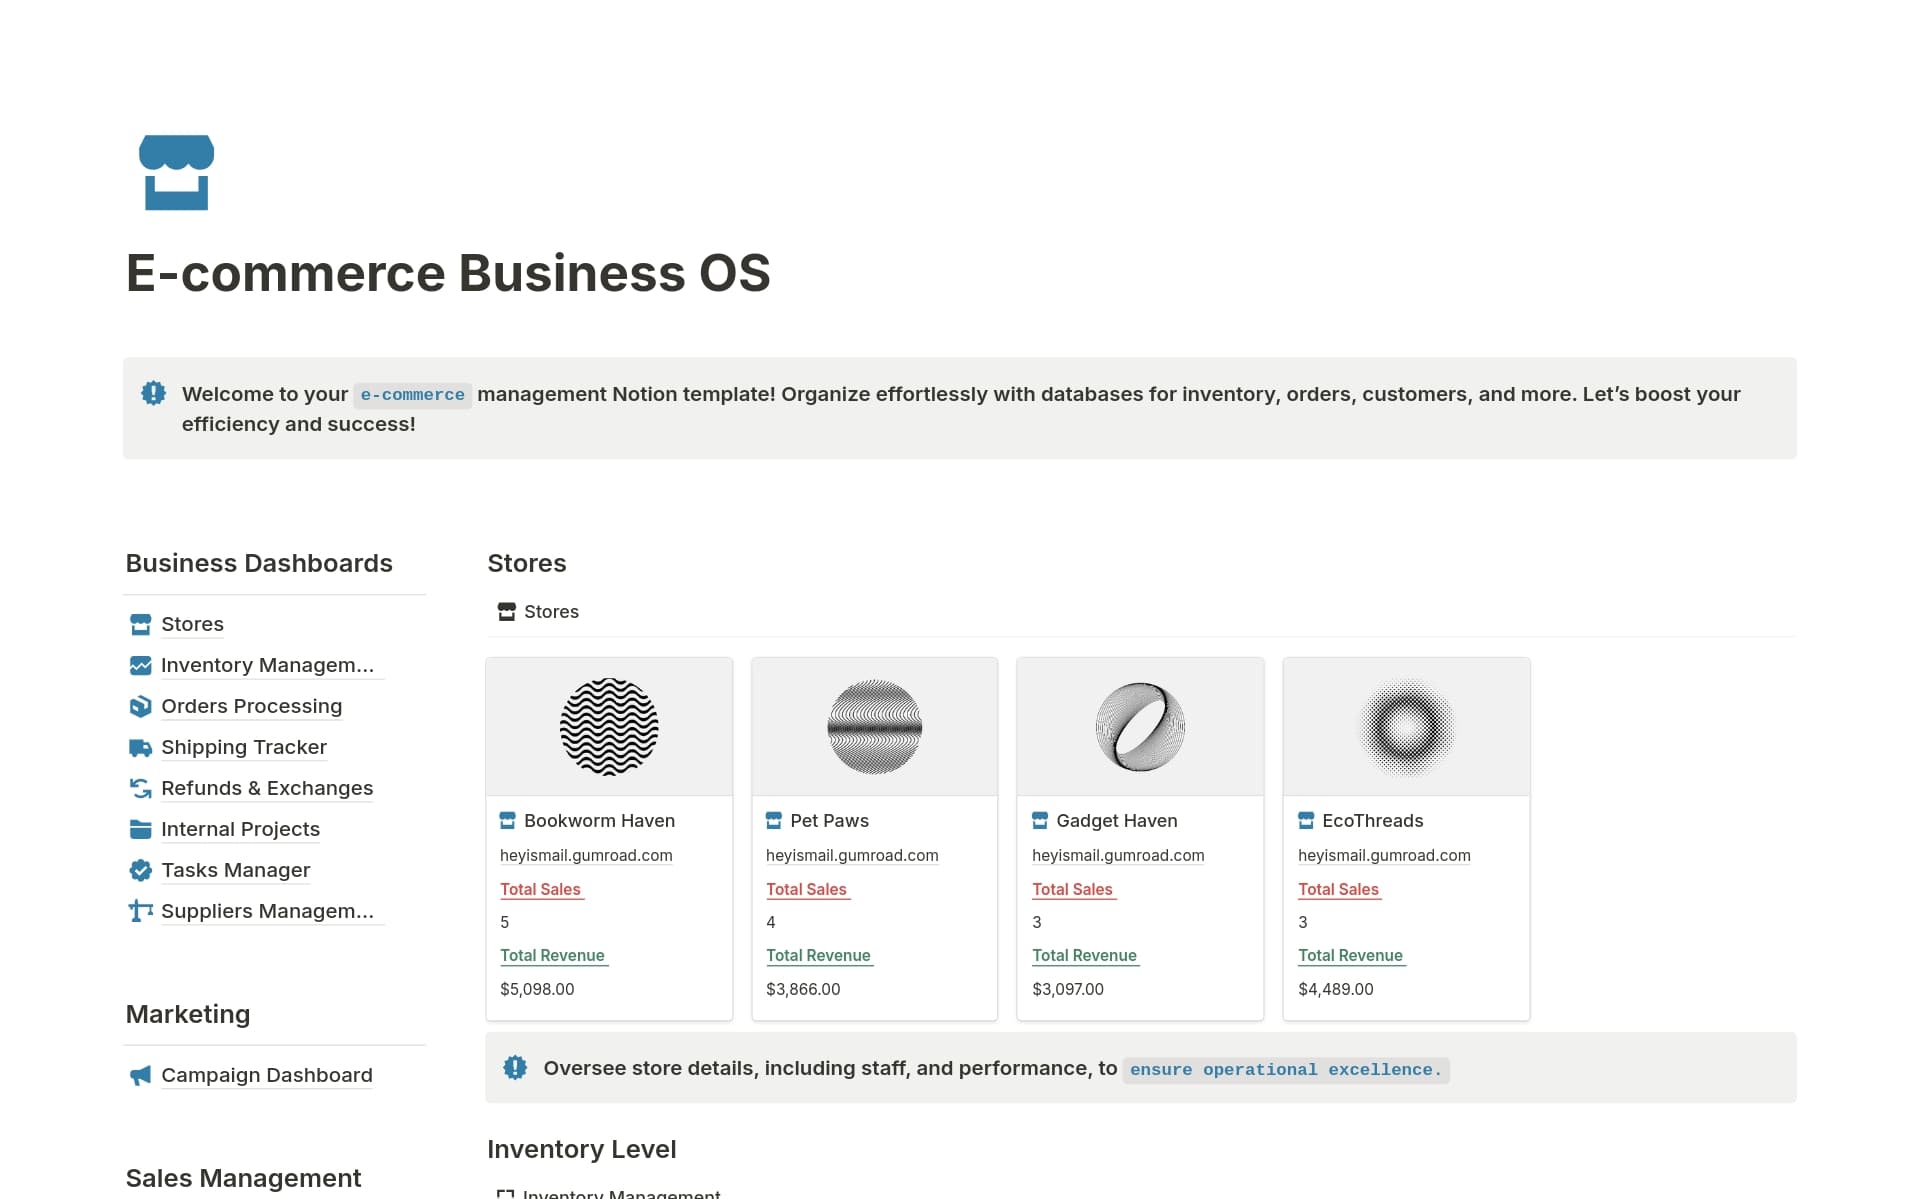This screenshot has height=1199, width=1920.
Task: Click the Orders Processing box icon
Action: [140, 706]
